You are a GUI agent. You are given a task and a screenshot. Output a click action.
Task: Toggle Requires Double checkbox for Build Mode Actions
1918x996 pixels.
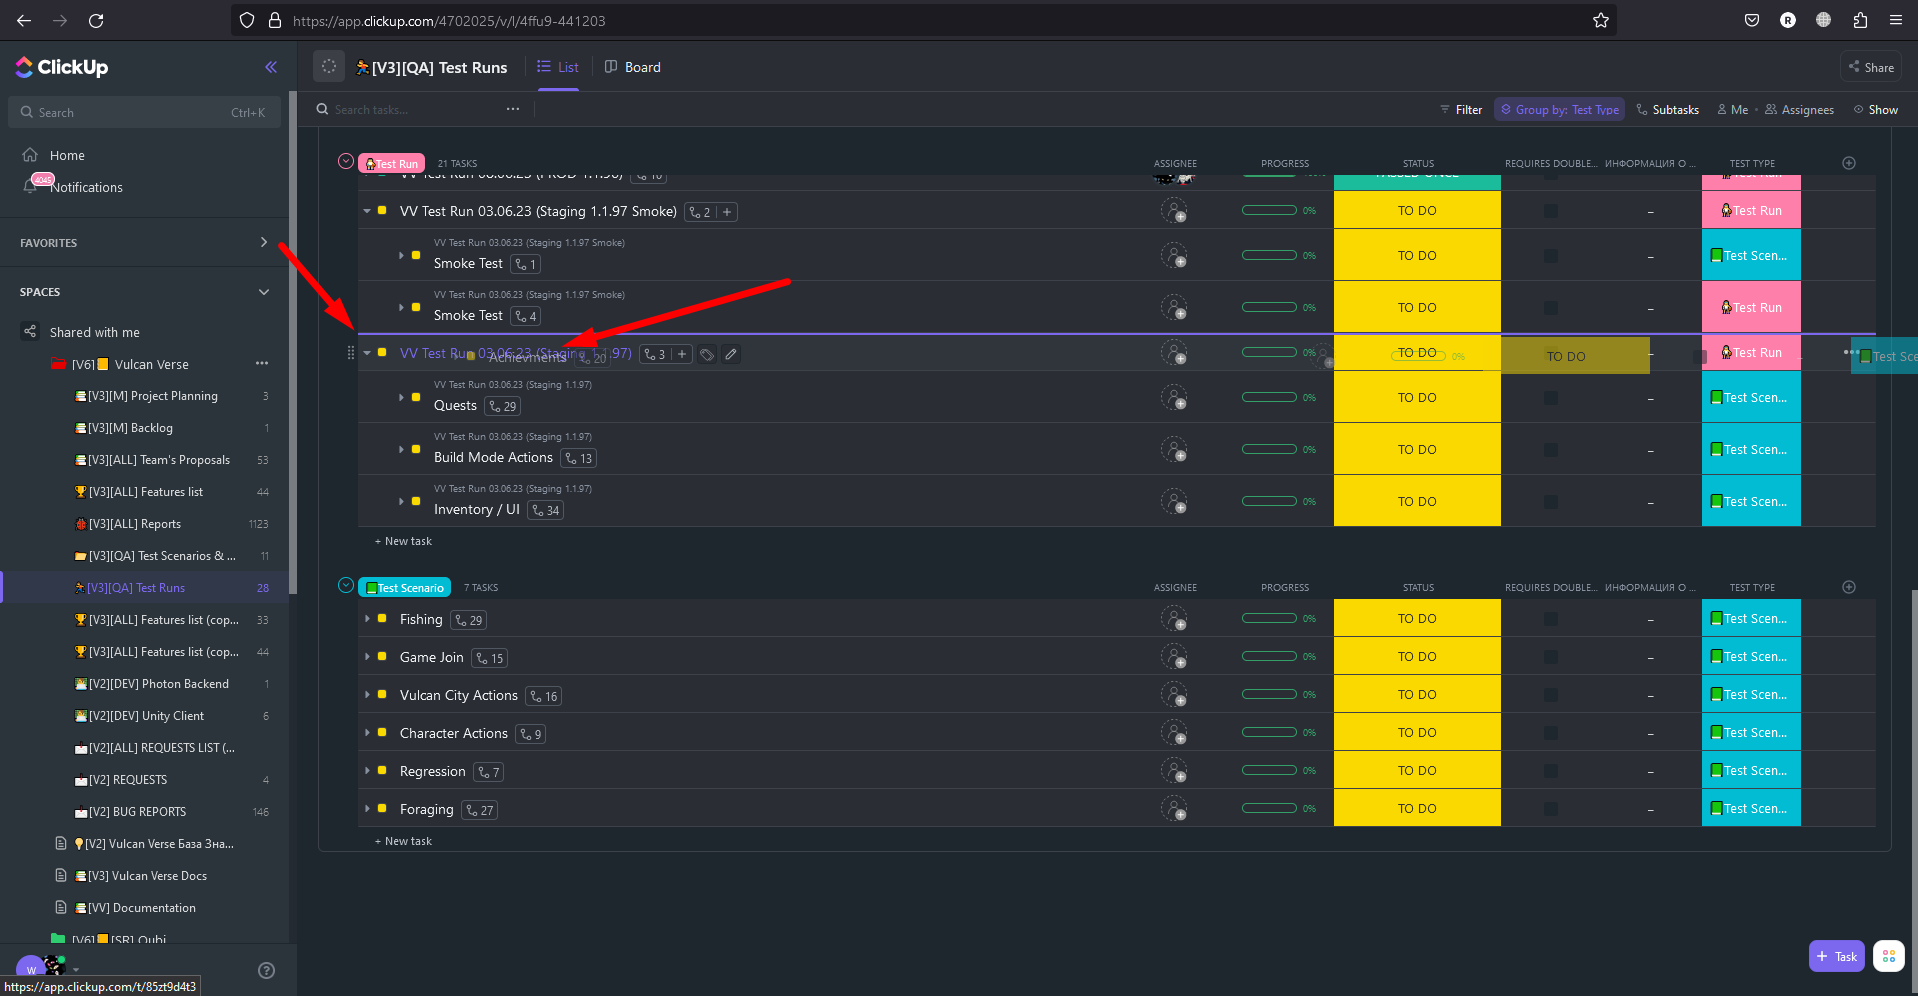1550,450
